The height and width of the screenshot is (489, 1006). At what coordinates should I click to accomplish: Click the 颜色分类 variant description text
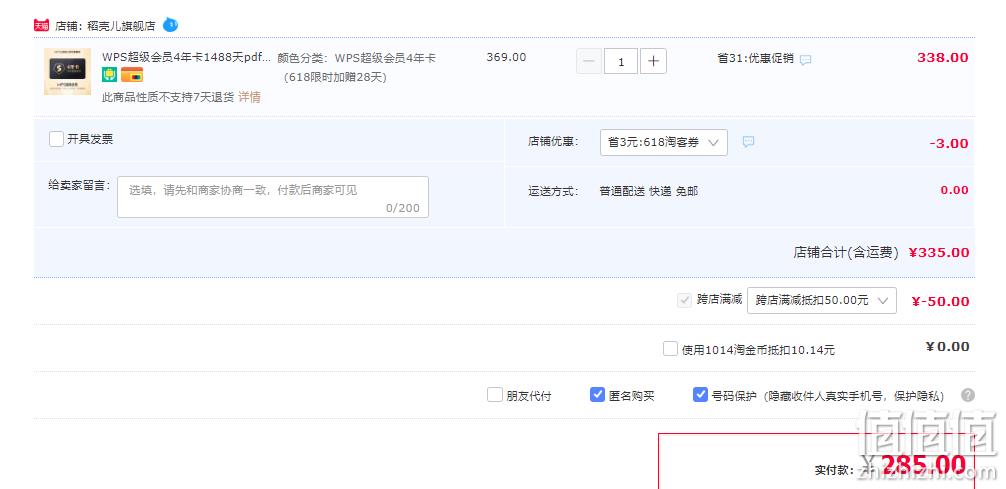coord(357,67)
